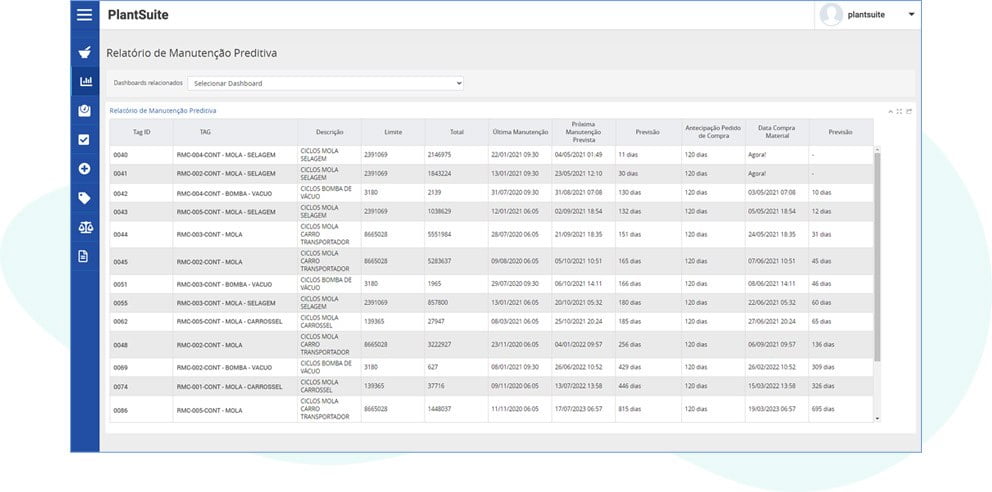This screenshot has width=992, height=492.
Task: Open the tag icon in sidebar
Action: (x=84, y=198)
